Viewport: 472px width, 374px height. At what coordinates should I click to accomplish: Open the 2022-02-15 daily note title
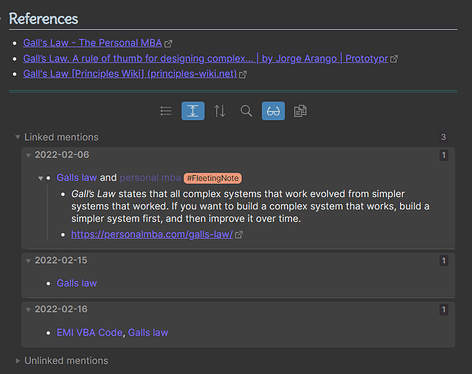coord(61,260)
